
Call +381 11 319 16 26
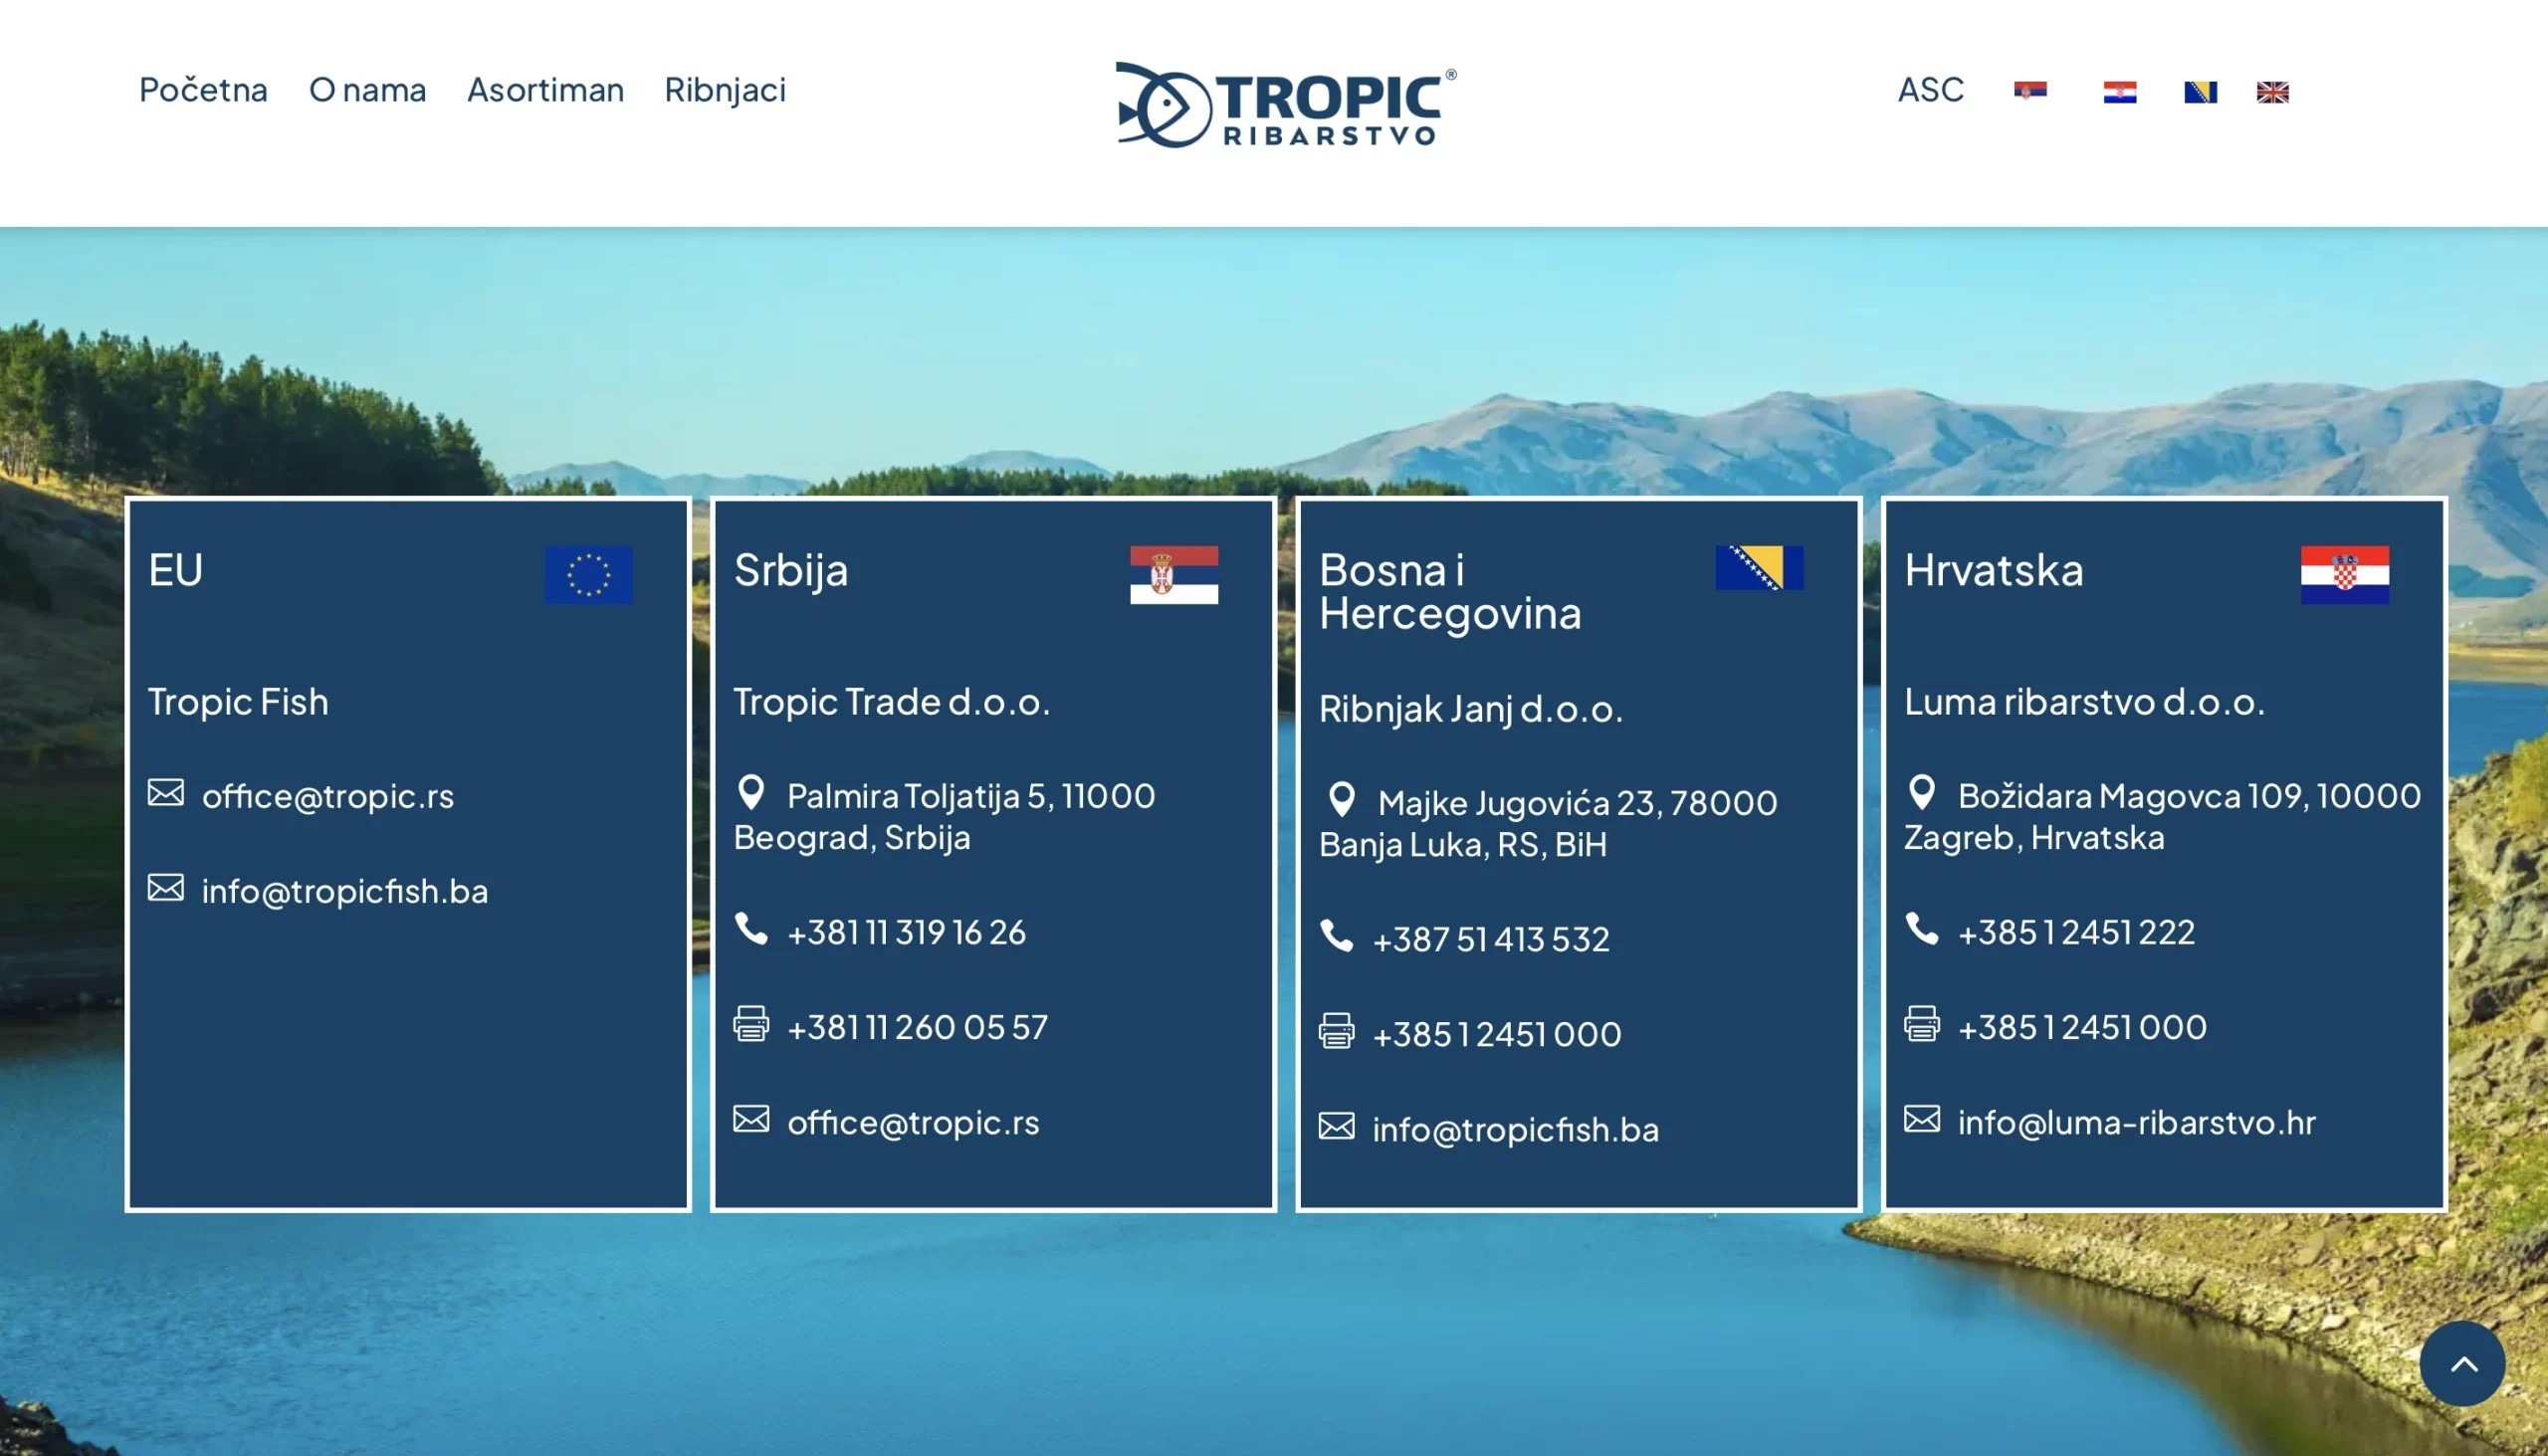point(906,932)
